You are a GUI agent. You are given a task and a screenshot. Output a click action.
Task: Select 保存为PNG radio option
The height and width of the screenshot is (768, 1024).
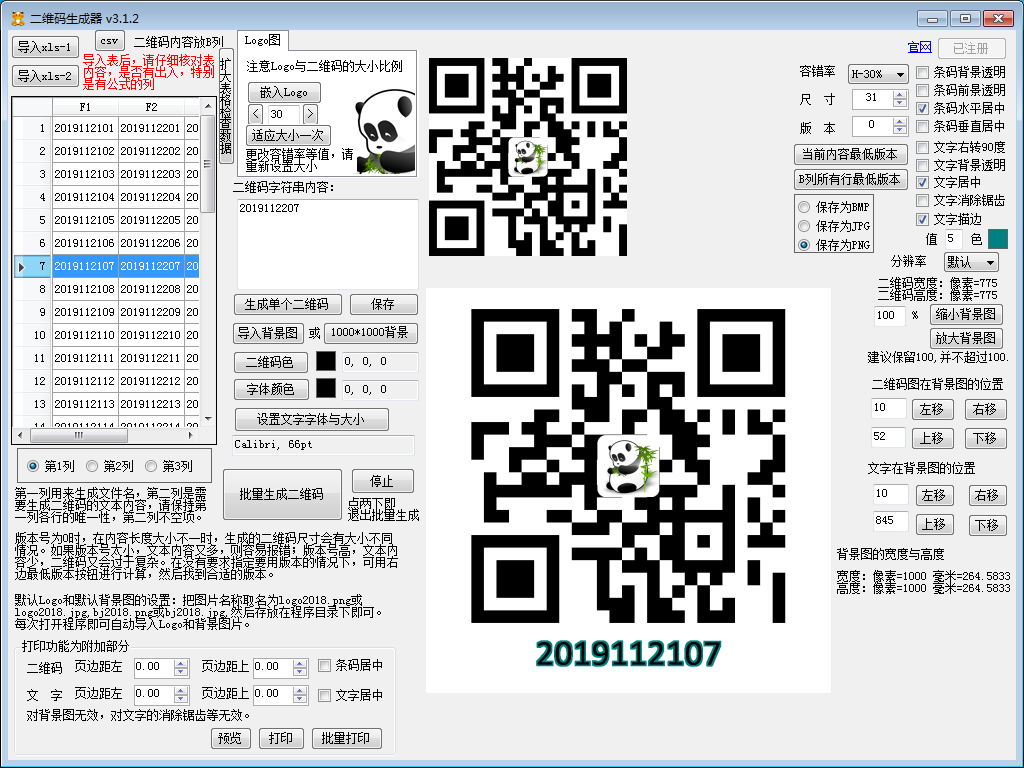(x=804, y=245)
